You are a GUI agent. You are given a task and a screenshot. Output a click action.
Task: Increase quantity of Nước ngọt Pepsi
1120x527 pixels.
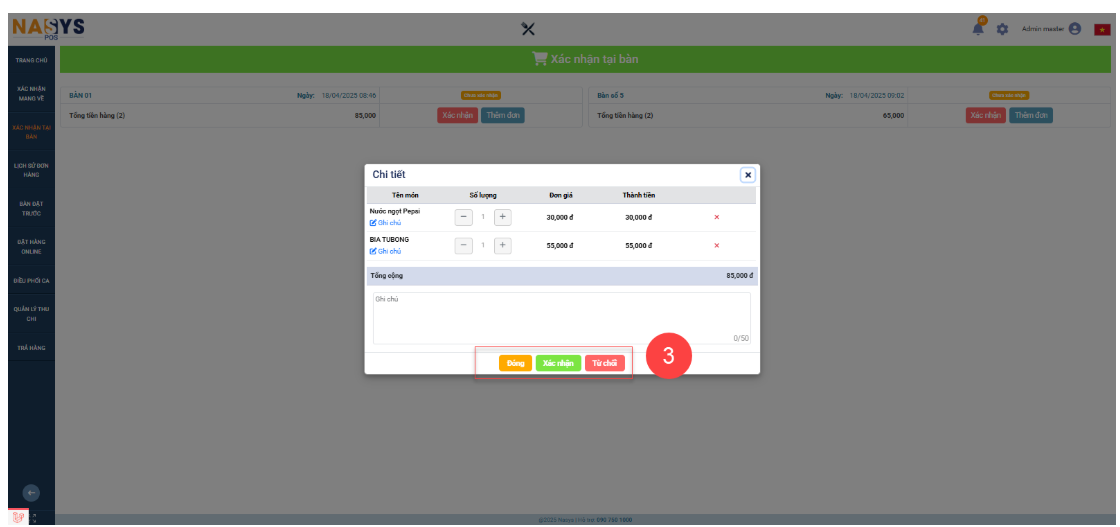click(x=502, y=217)
